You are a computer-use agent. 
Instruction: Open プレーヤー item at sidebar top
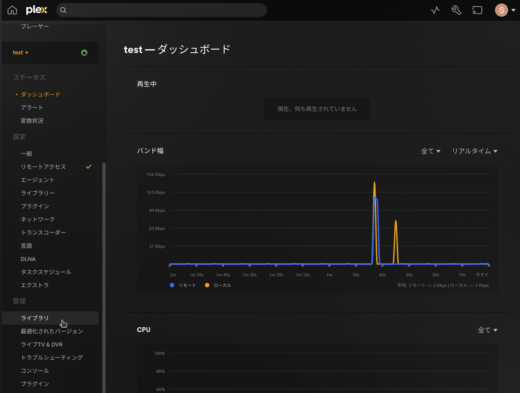(35, 26)
